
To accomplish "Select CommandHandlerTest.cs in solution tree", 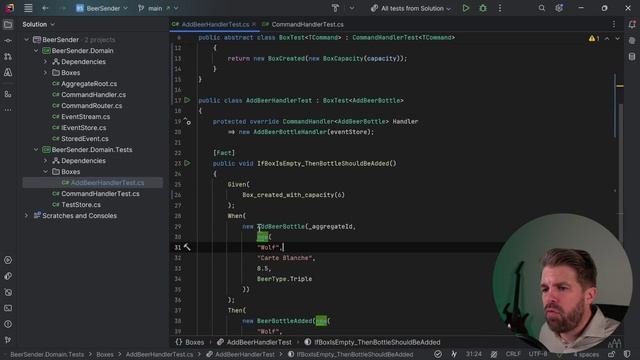I will tap(100, 194).
